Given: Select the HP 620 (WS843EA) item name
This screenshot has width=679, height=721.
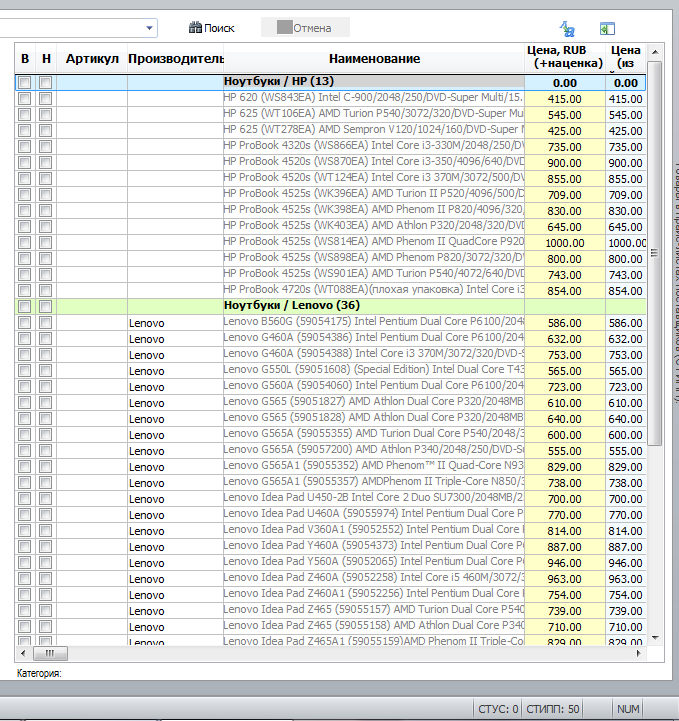Looking at the screenshot, I should coord(373,97).
